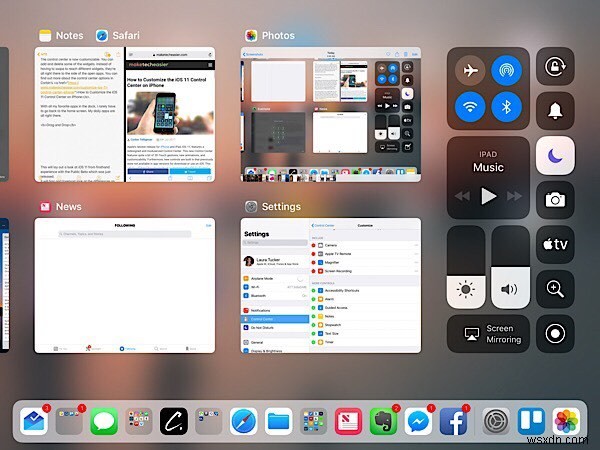Open the article headline in Safari card
This screenshot has height=450, width=600.
[167, 82]
